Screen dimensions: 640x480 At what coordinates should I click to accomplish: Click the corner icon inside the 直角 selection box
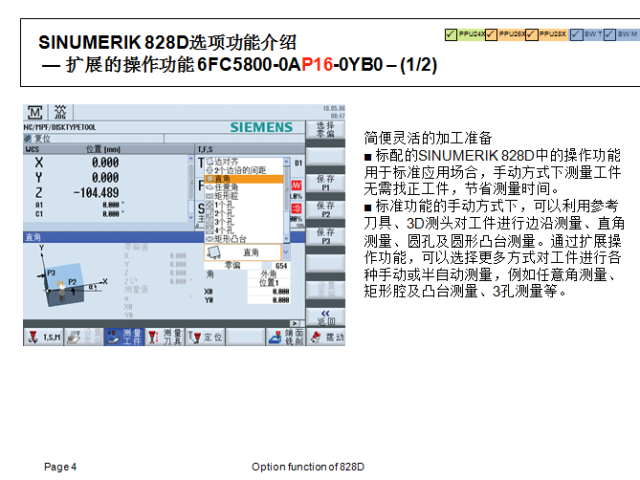pos(213,253)
